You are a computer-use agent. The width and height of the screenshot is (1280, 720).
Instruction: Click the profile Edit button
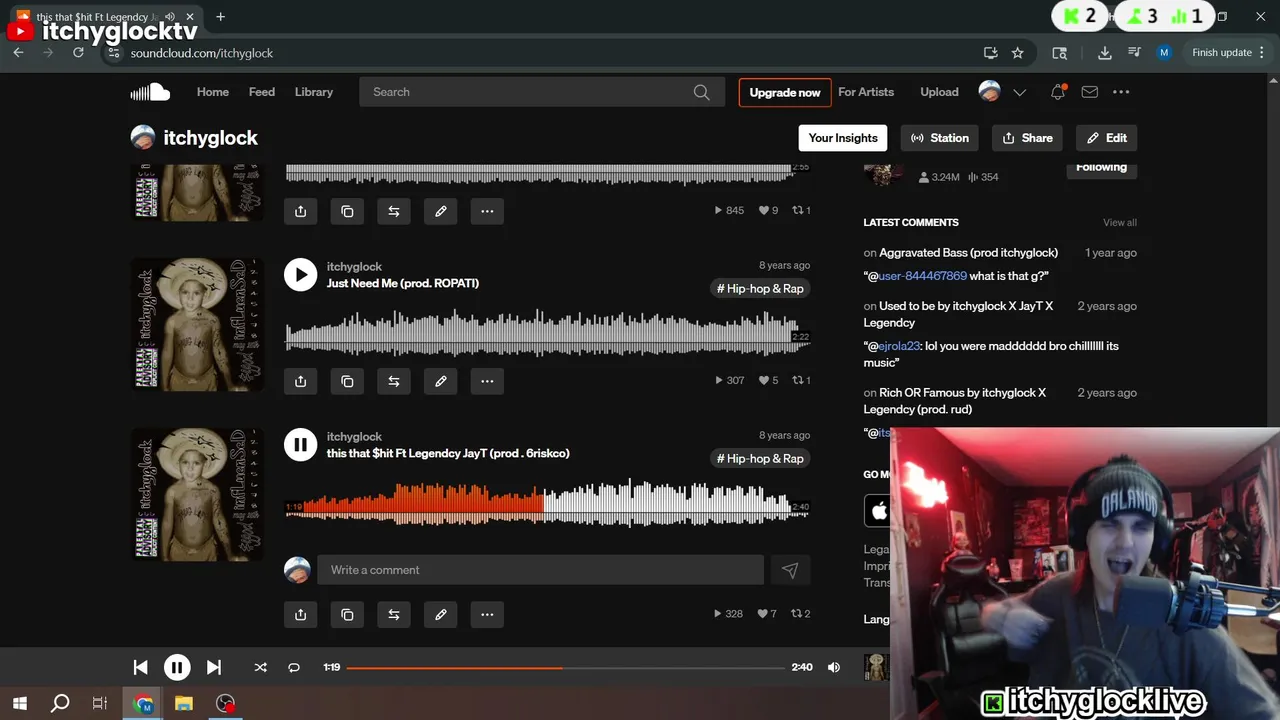[x=1106, y=138]
